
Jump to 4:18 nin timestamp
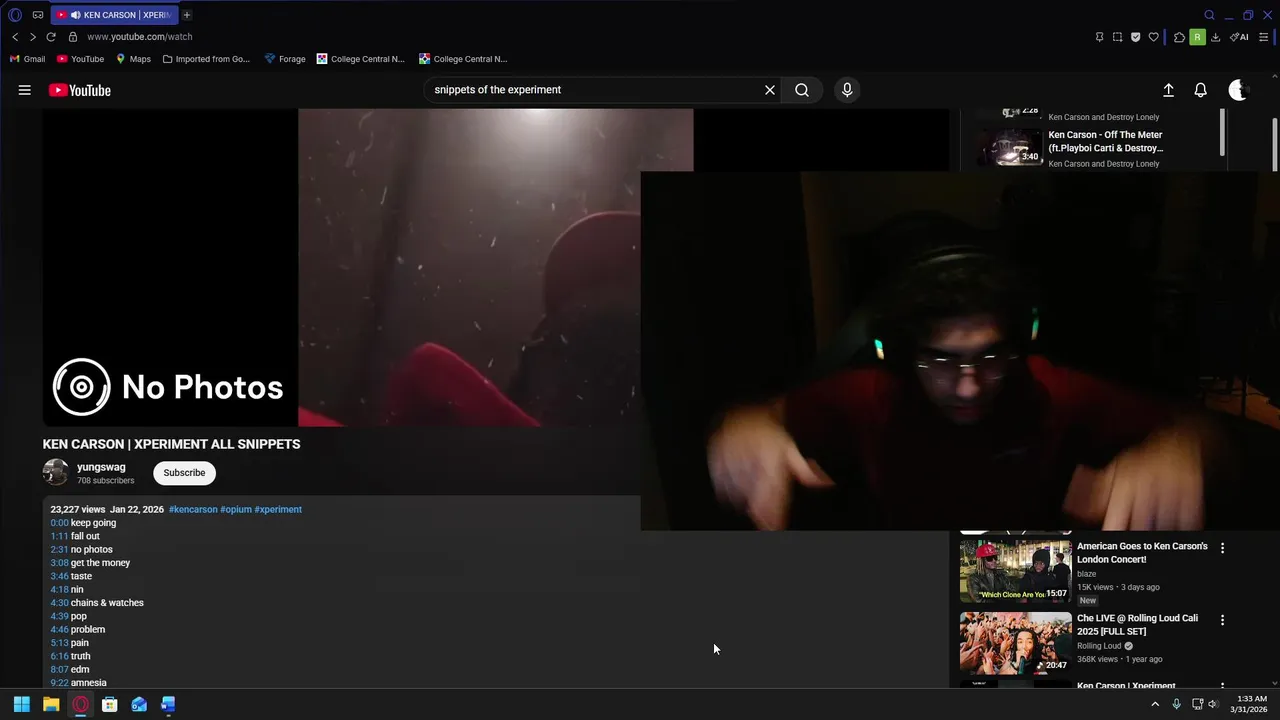point(60,590)
